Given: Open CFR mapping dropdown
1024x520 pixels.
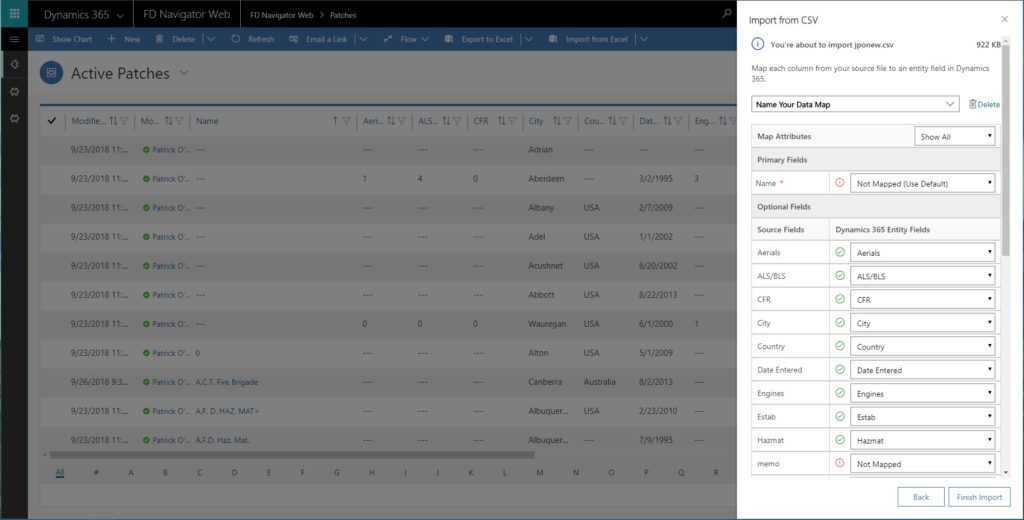Looking at the screenshot, I should pos(923,300).
